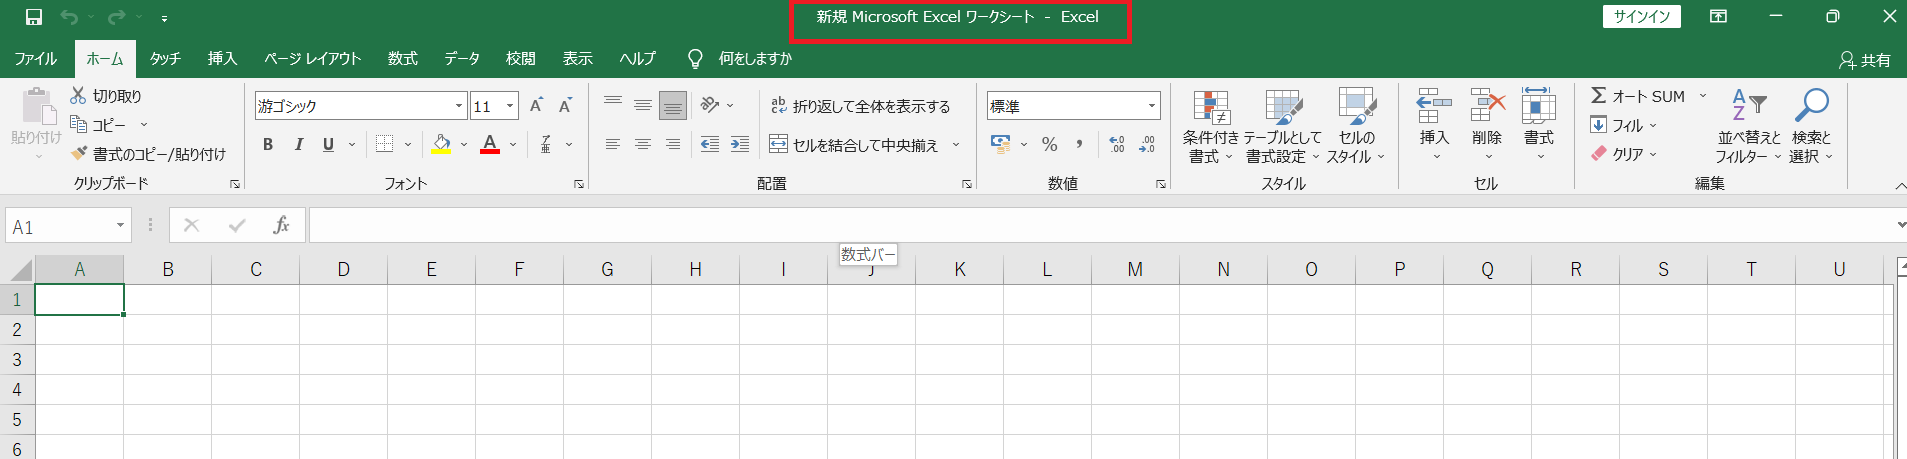The image size is (1907, 459).
Task: Click the Undo arrow icon
Action: [x=69, y=17]
